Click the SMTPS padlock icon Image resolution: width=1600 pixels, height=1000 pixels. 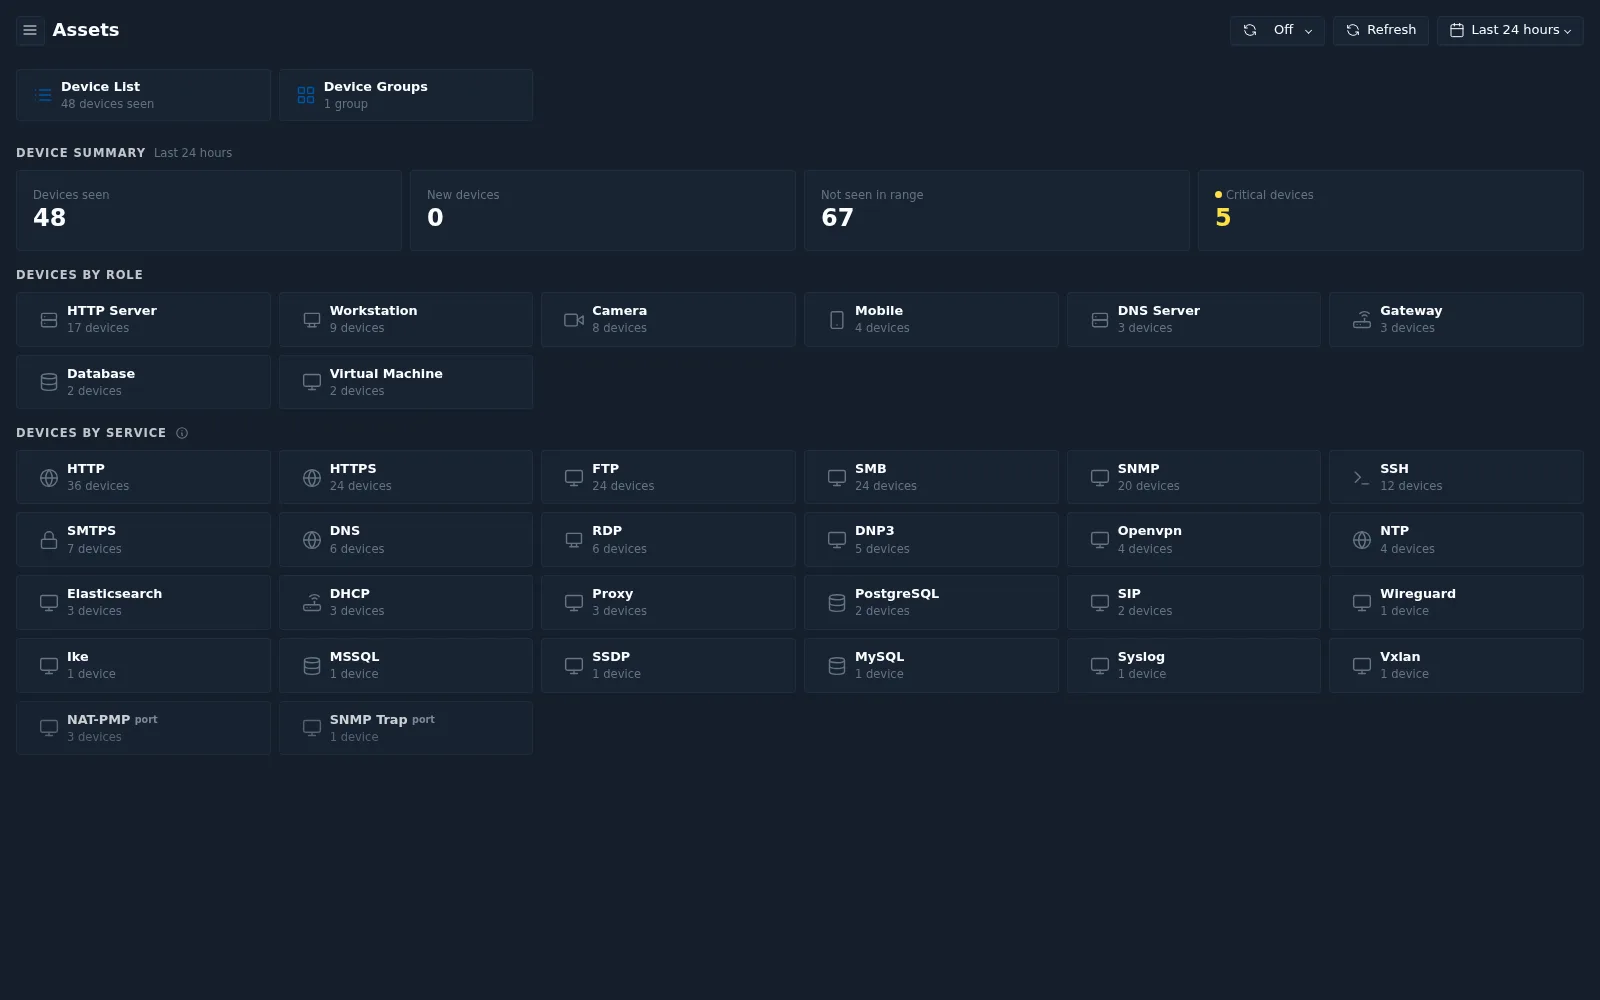pyautogui.click(x=49, y=540)
